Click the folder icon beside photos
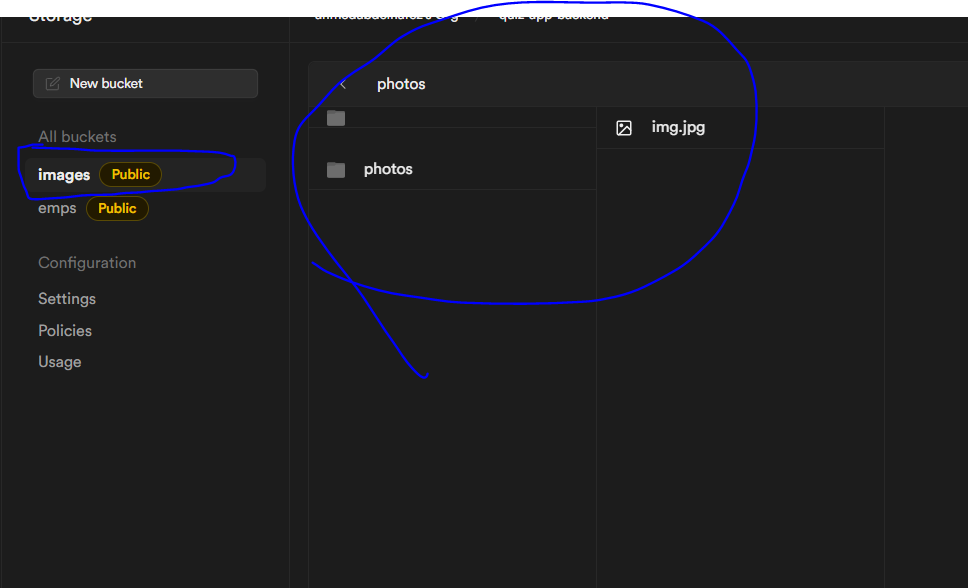 coord(335,168)
